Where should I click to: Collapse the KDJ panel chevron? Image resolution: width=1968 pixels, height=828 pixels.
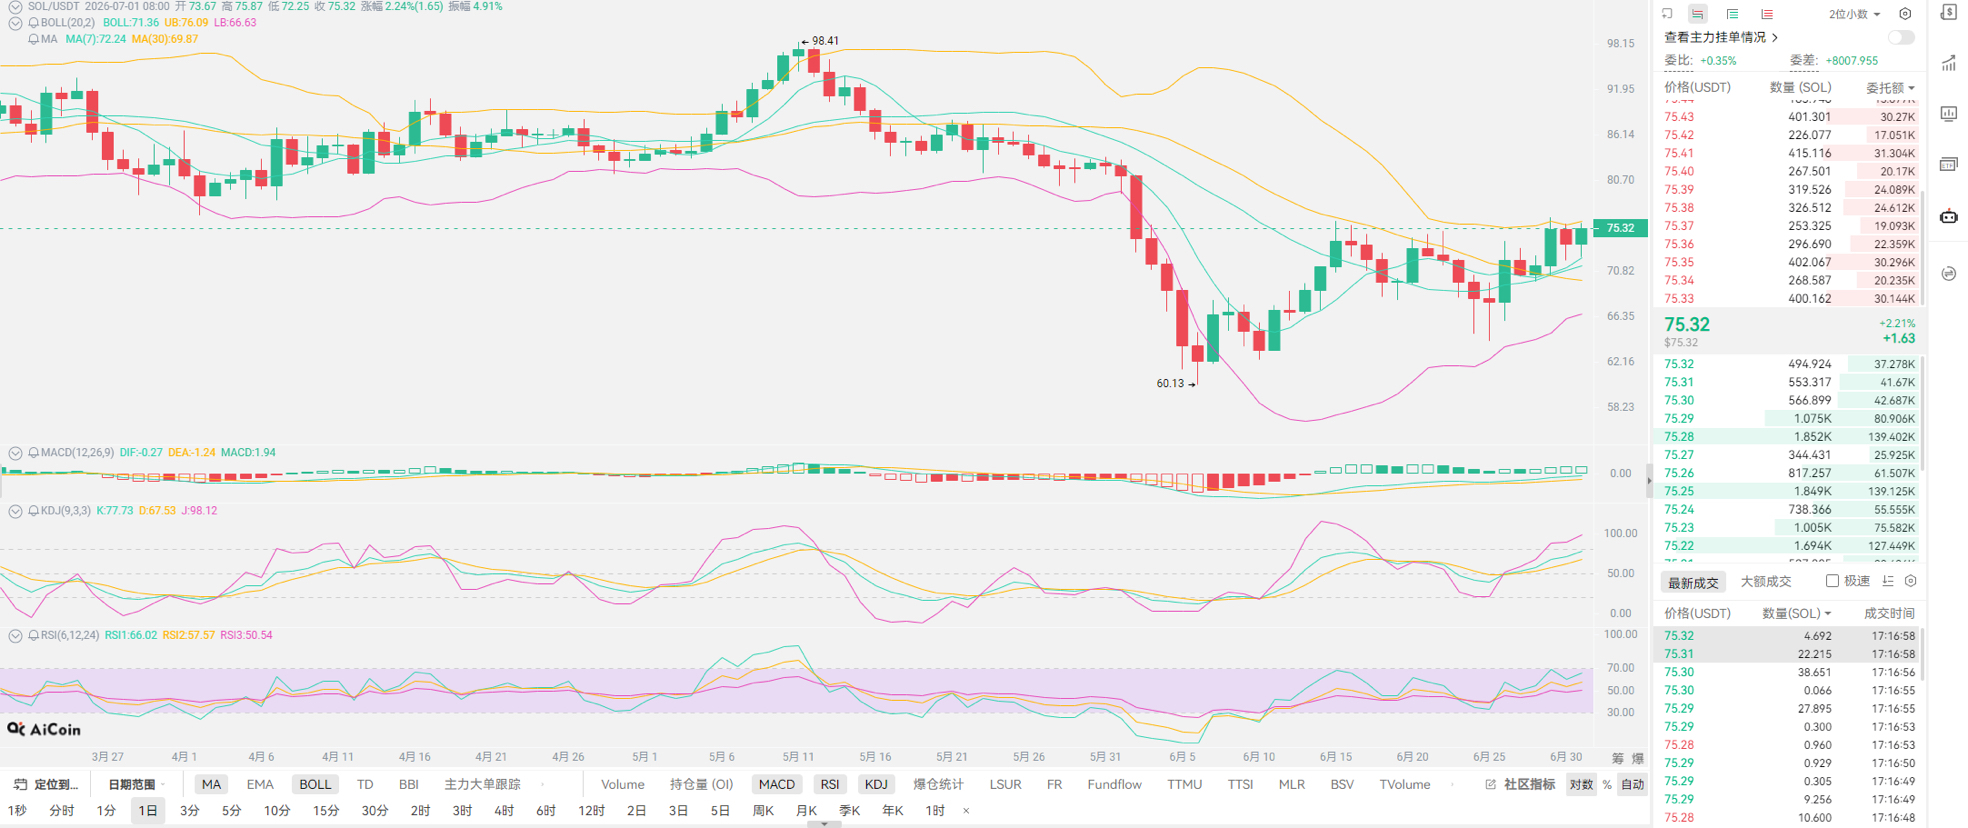click(x=15, y=511)
